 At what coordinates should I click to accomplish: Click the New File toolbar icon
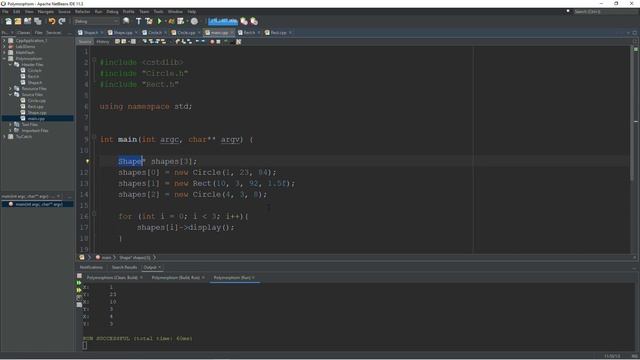(8, 21)
